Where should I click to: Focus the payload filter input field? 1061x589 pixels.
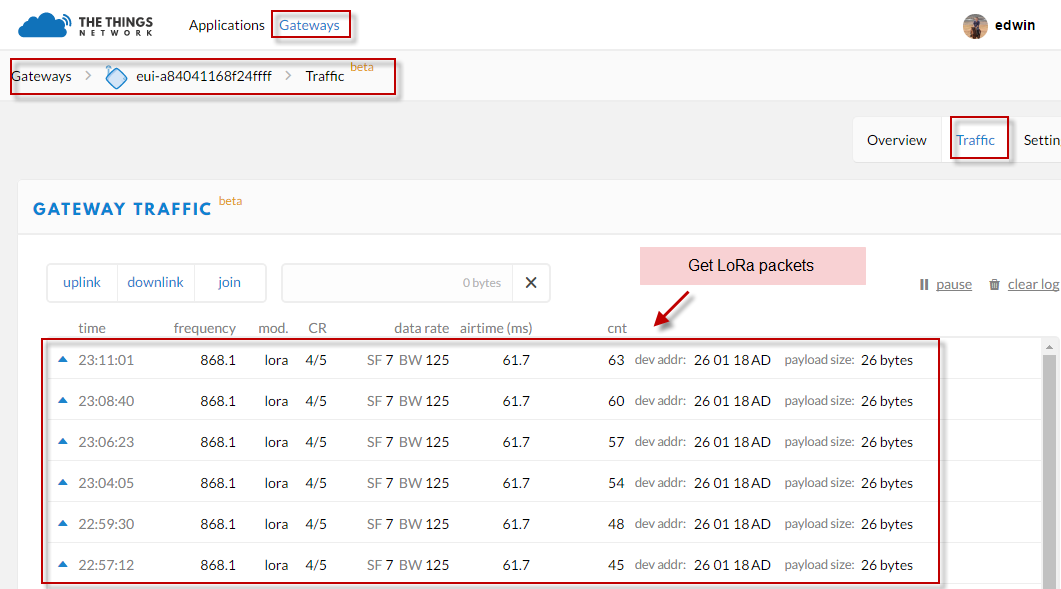point(397,283)
